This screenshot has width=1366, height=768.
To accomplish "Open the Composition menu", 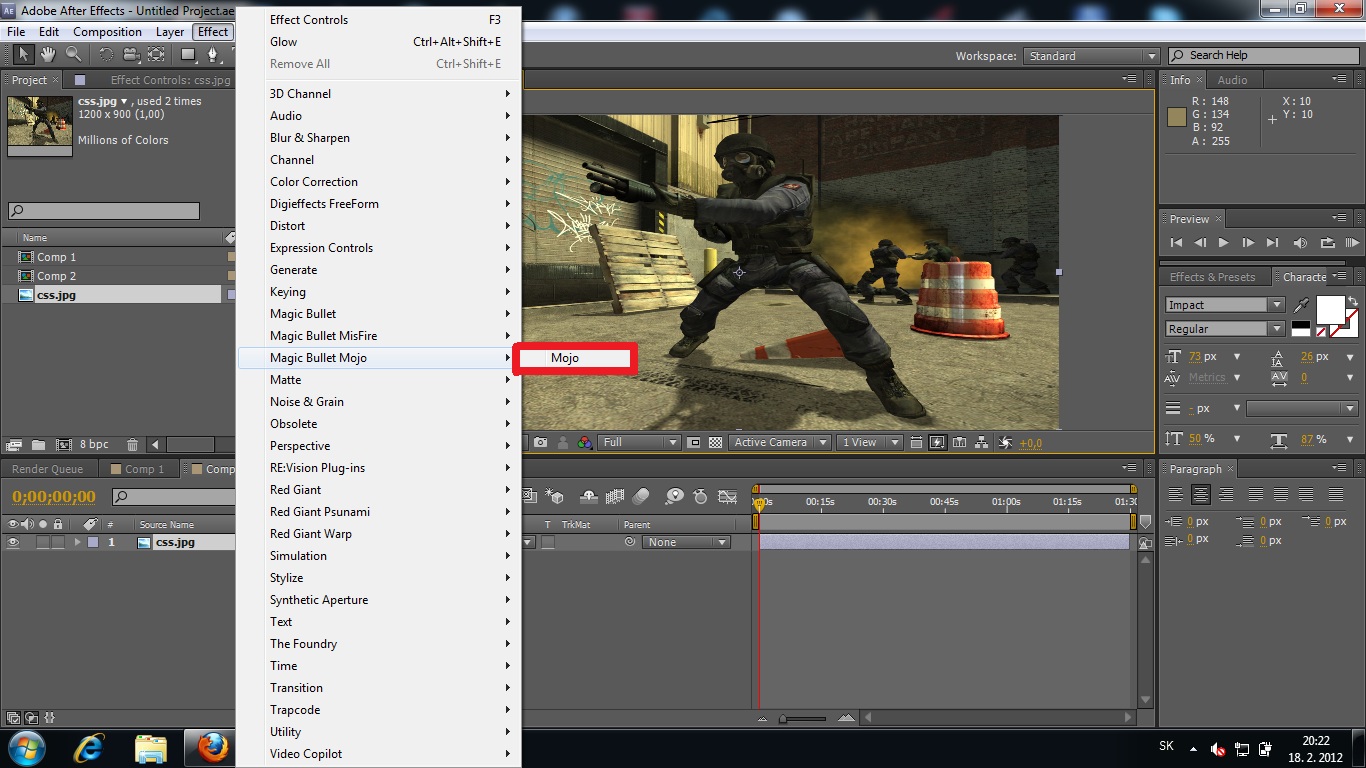I will (x=107, y=32).
